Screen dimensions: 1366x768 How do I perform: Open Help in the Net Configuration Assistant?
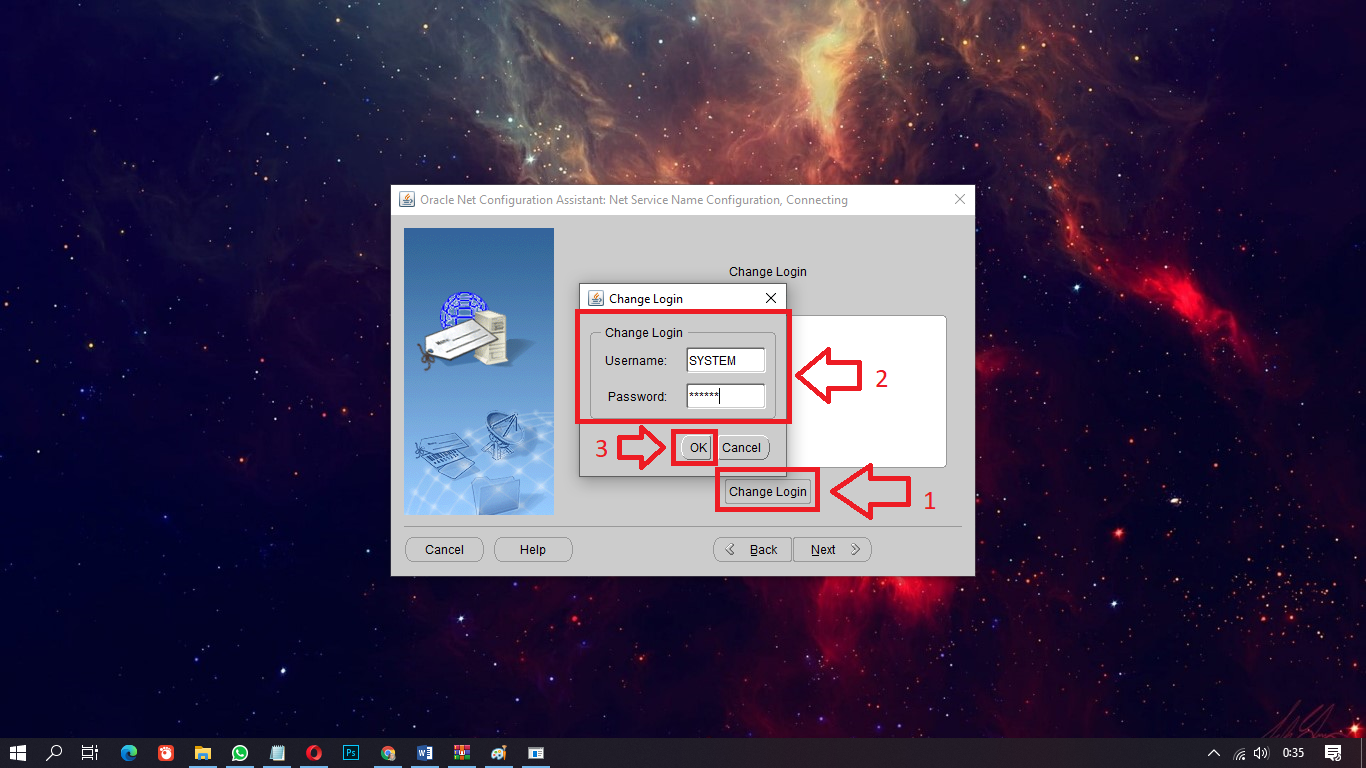tap(533, 550)
